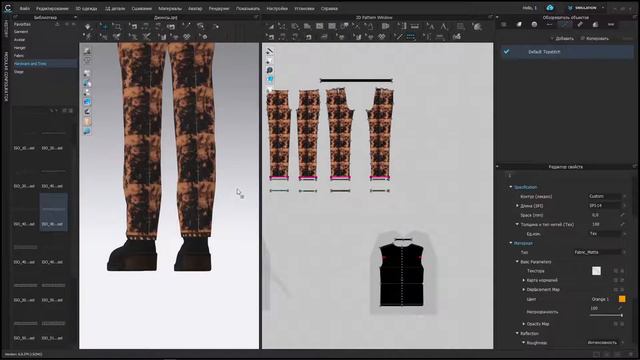Image resolution: width=640 pixels, height=360 pixels.
Task: Click the skin-colored avatar icon in 3D sidebar
Action: click(87, 122)
